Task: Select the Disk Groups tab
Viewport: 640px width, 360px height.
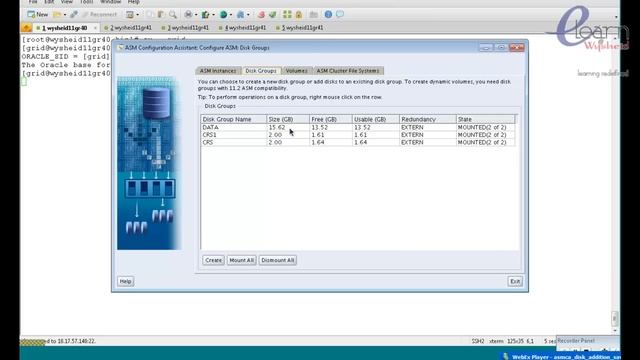Action: point(261,71)
